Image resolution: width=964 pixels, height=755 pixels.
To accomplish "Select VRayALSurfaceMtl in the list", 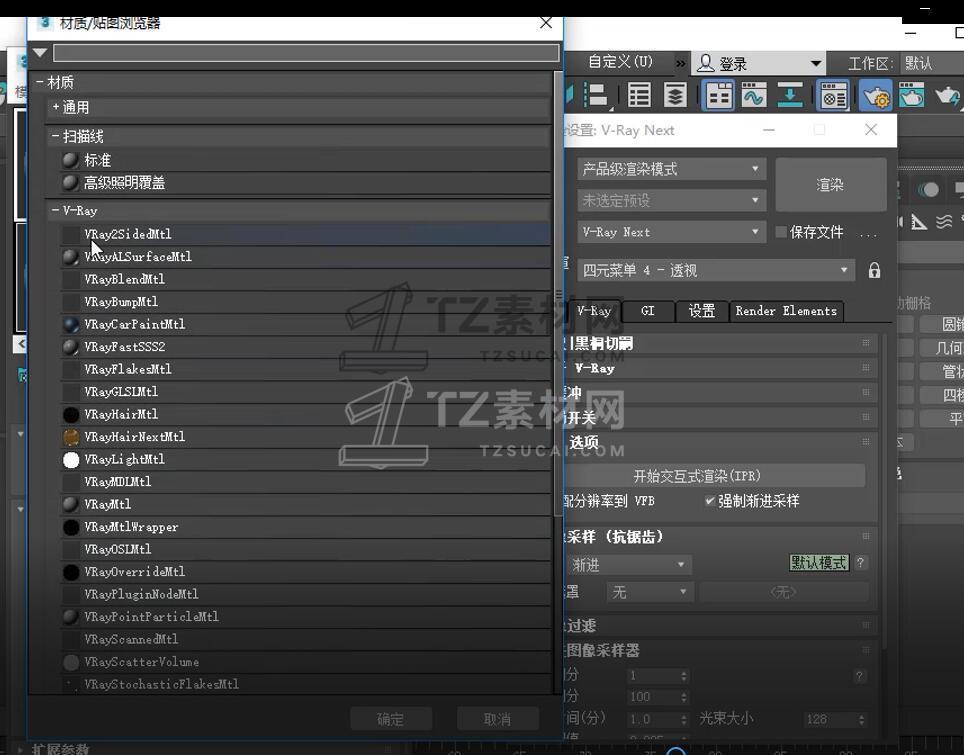I will click(305, 256).
